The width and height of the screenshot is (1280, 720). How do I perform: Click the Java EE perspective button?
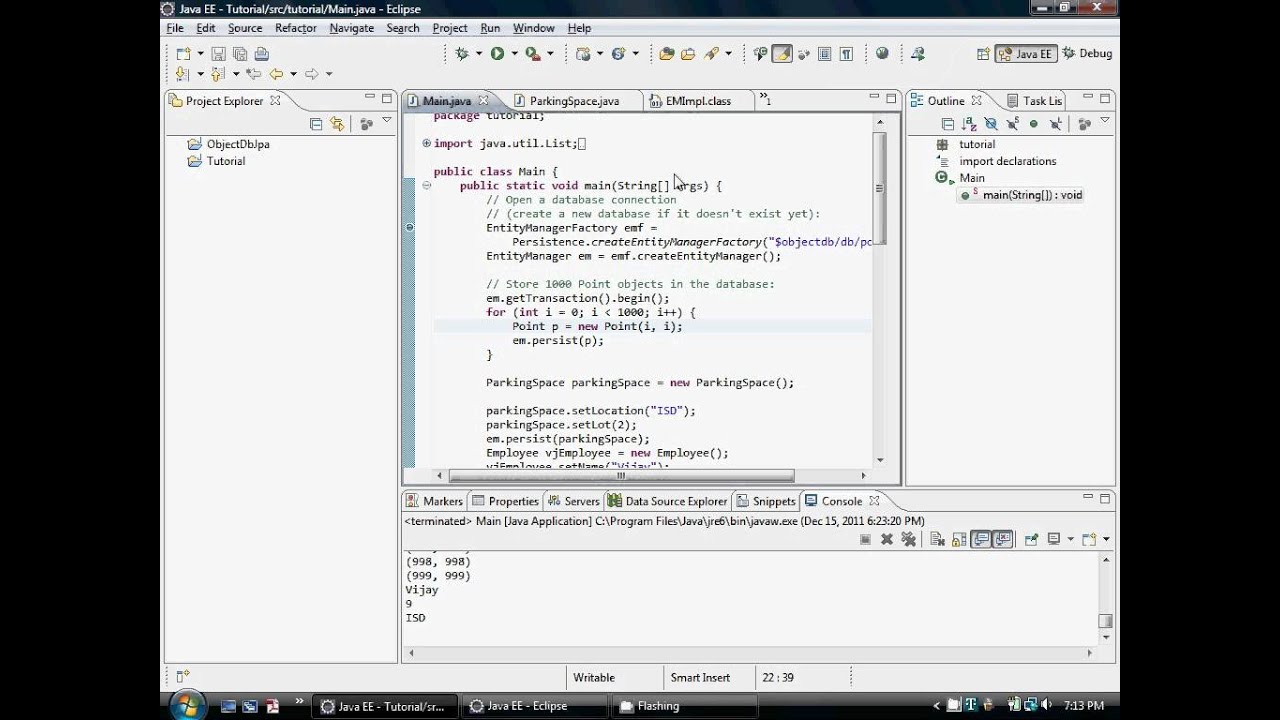point(1025,54)
